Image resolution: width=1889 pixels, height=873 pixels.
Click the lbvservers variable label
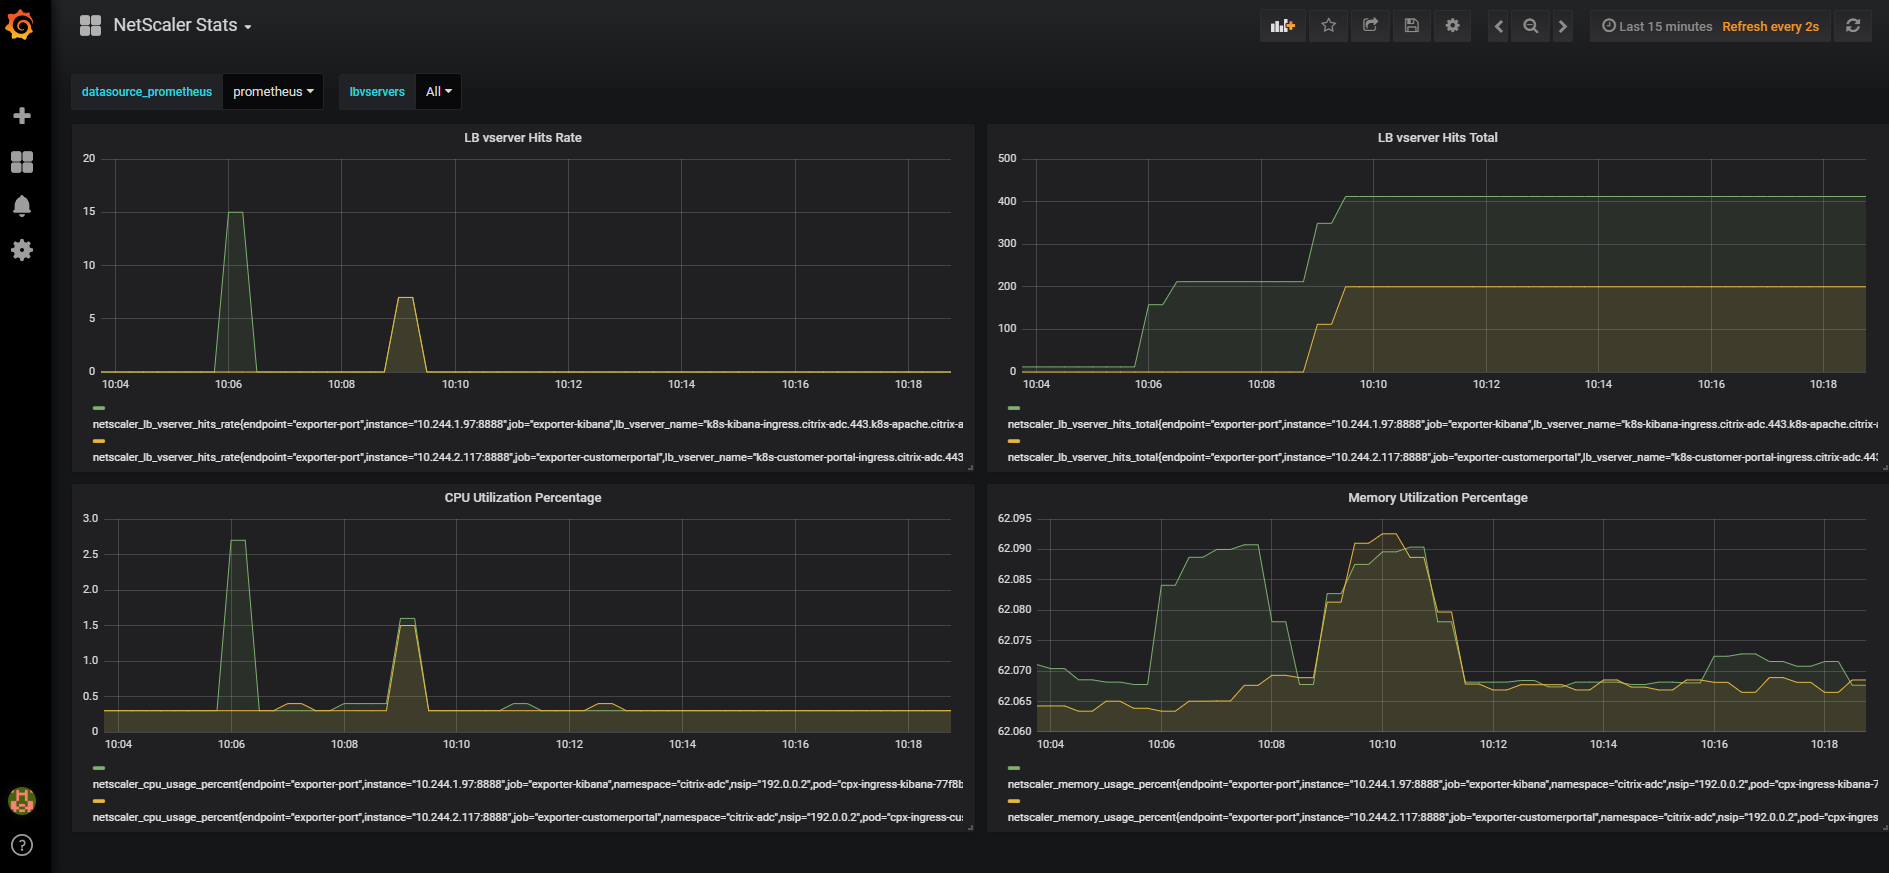click(377, 92)
